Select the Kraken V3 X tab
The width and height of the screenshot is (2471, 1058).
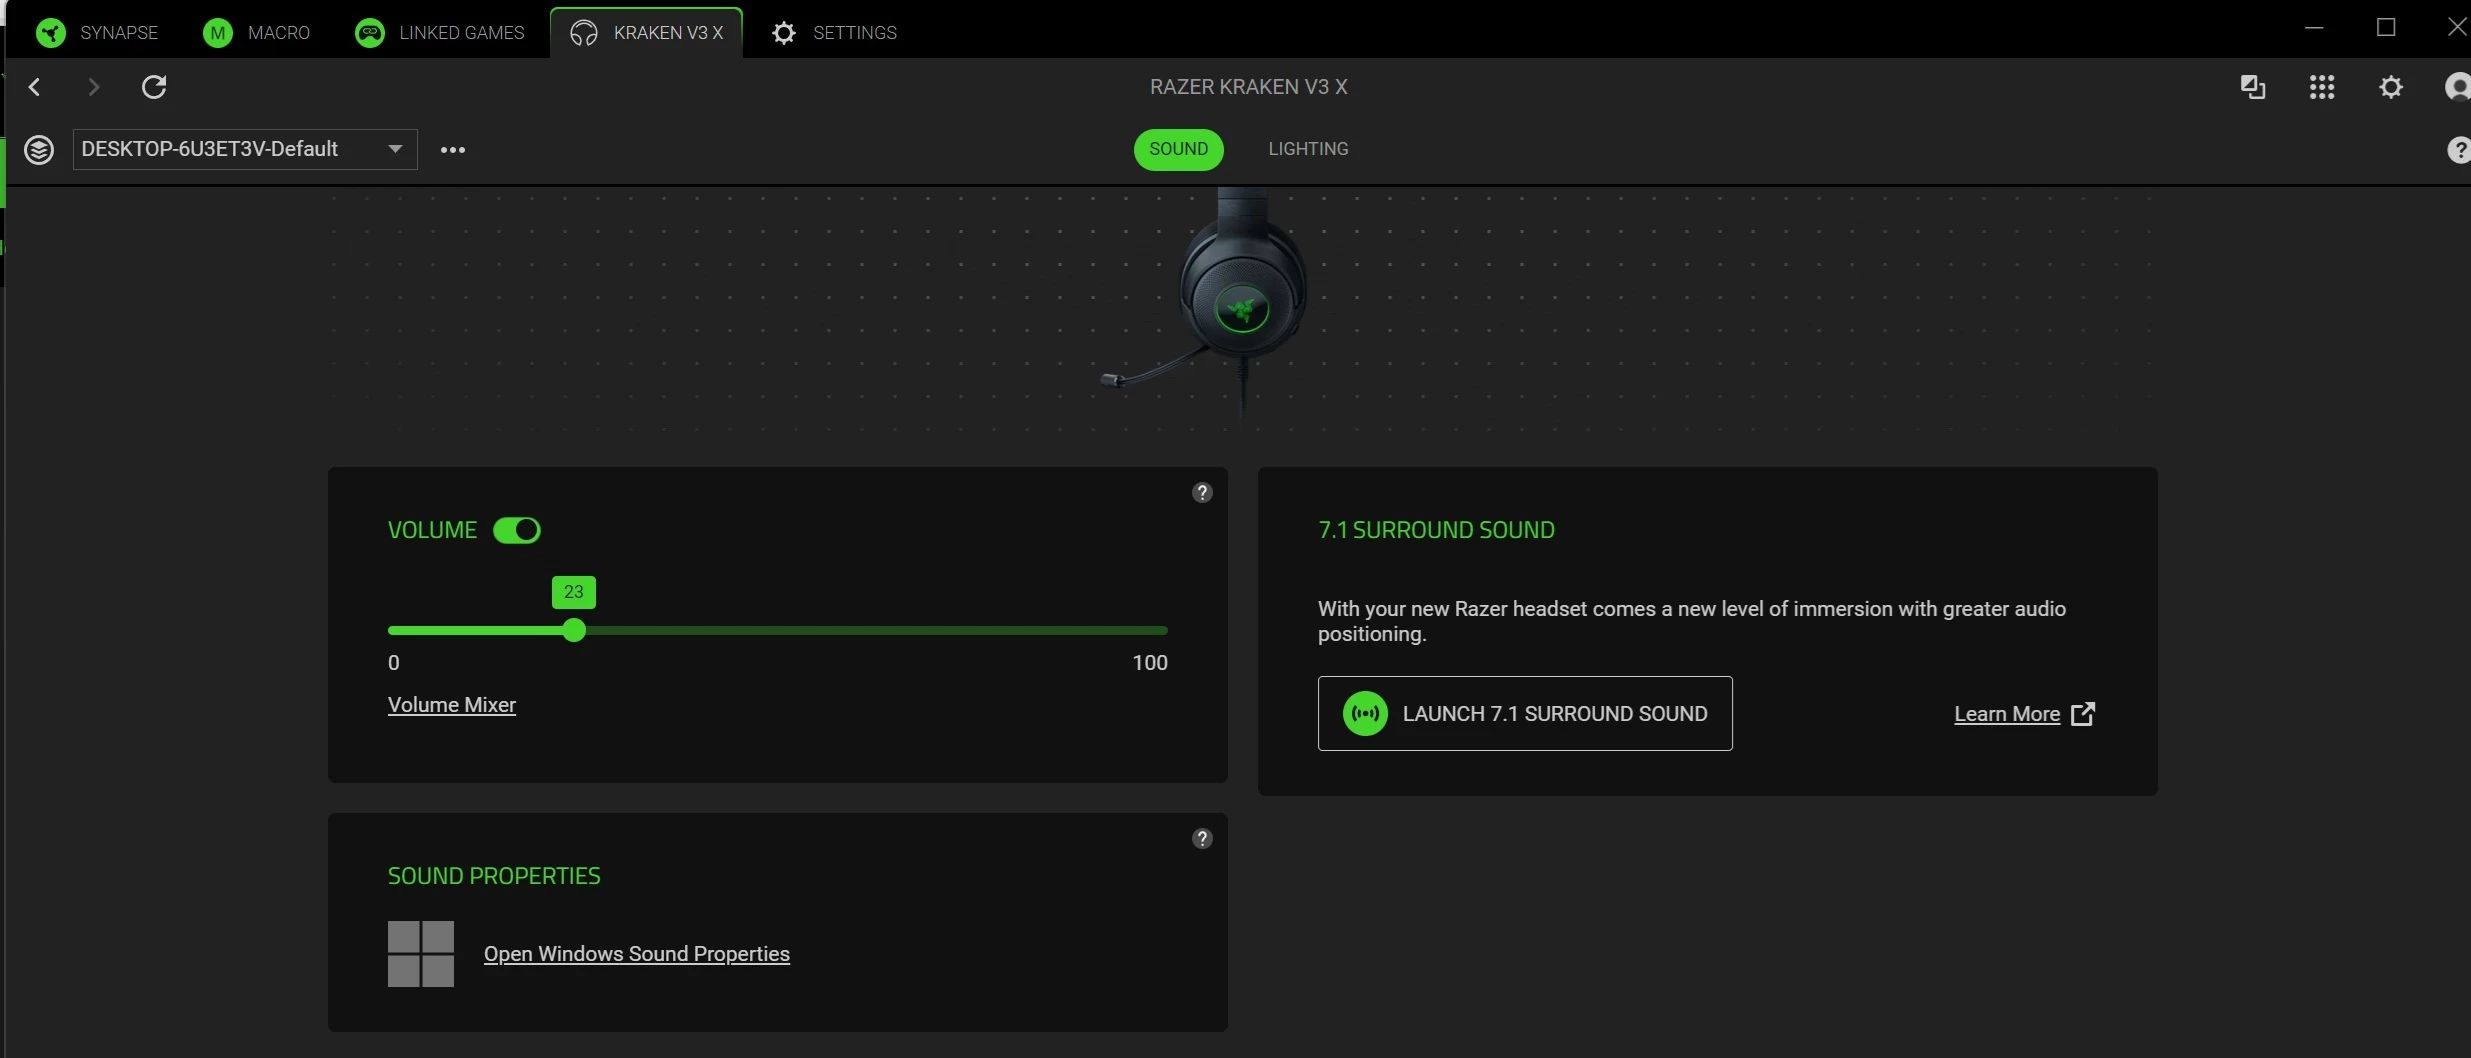pos(646,32)
